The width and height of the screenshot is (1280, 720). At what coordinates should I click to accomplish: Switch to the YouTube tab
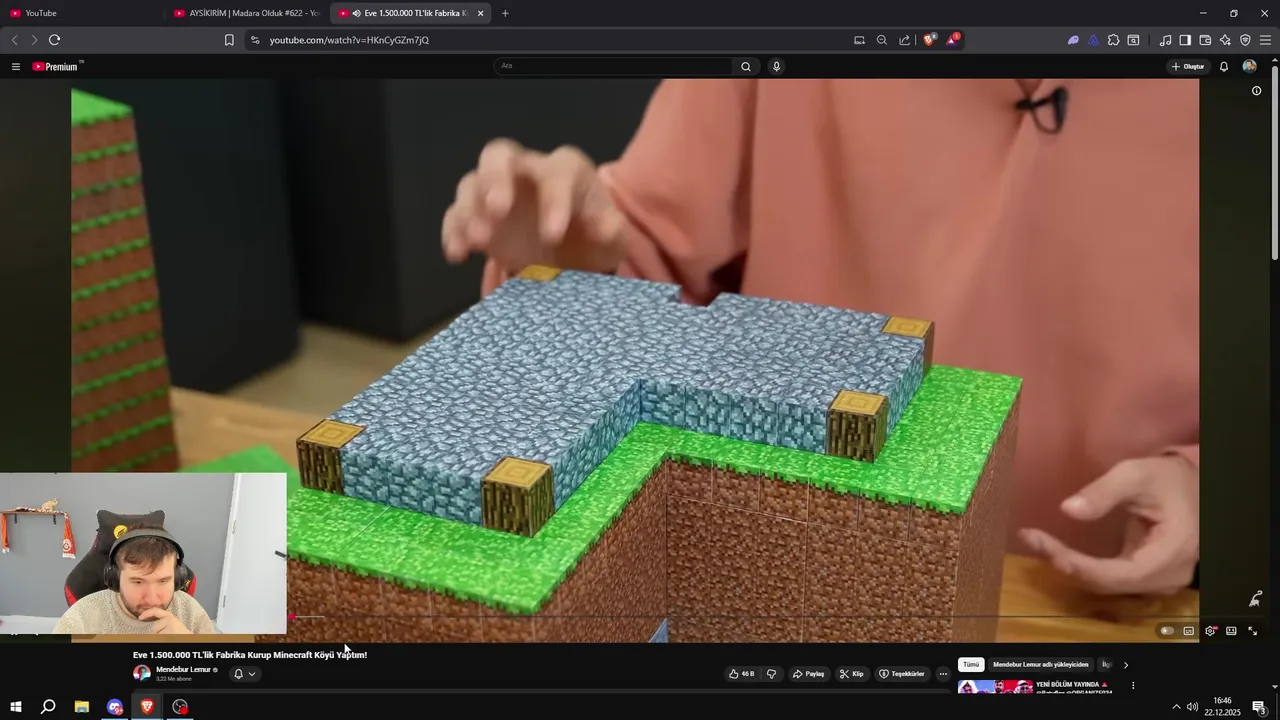point(82,13)
